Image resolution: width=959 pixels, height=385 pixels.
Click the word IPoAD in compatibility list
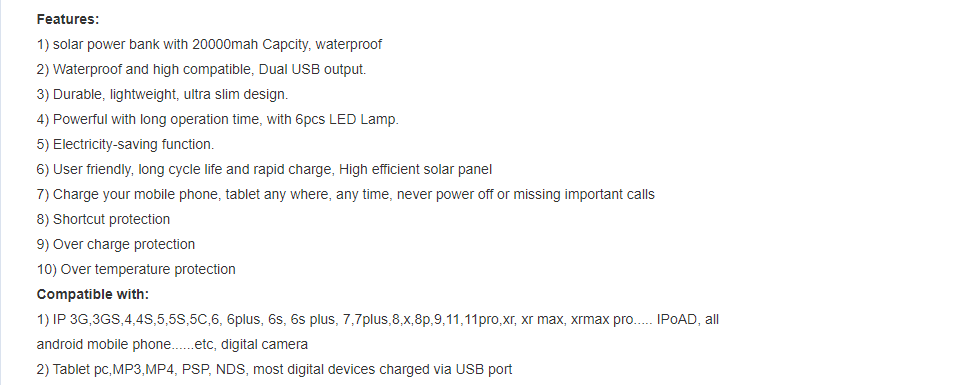point(677,320)
